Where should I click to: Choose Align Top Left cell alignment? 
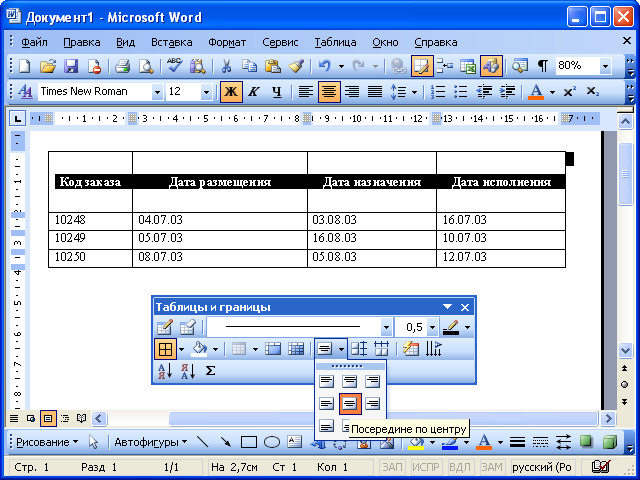pyautogui.click(x=326, y=381)
